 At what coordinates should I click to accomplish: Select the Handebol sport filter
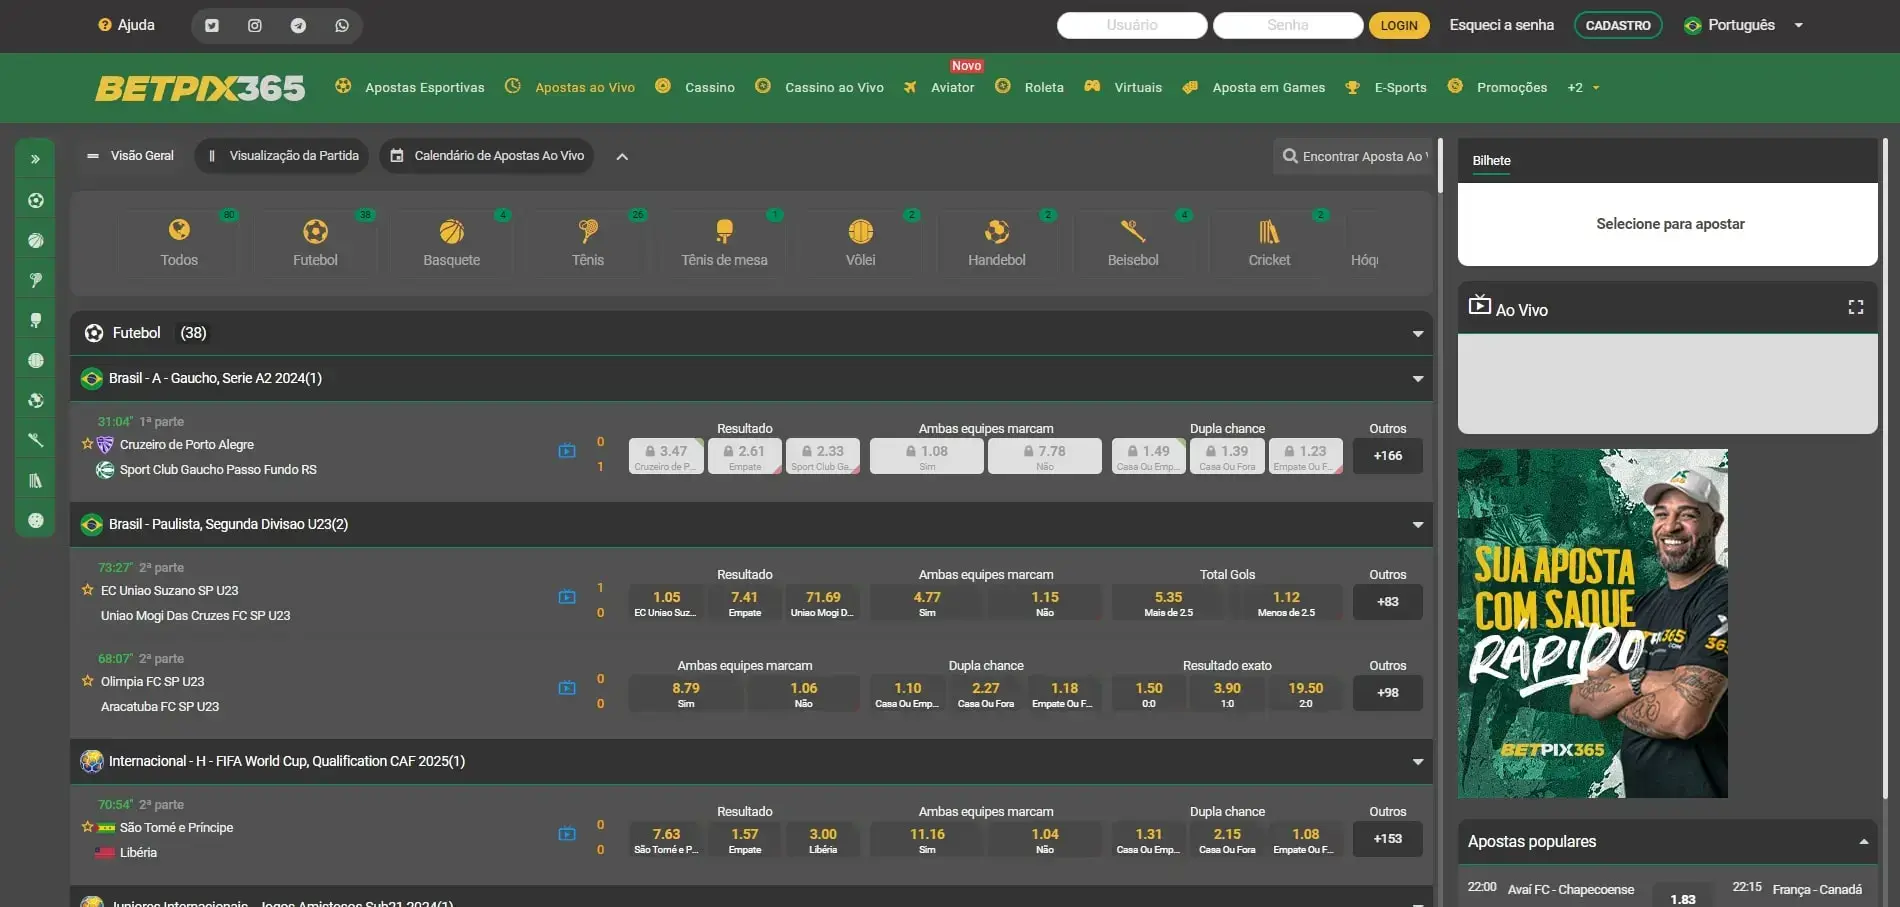pos(996,243)
